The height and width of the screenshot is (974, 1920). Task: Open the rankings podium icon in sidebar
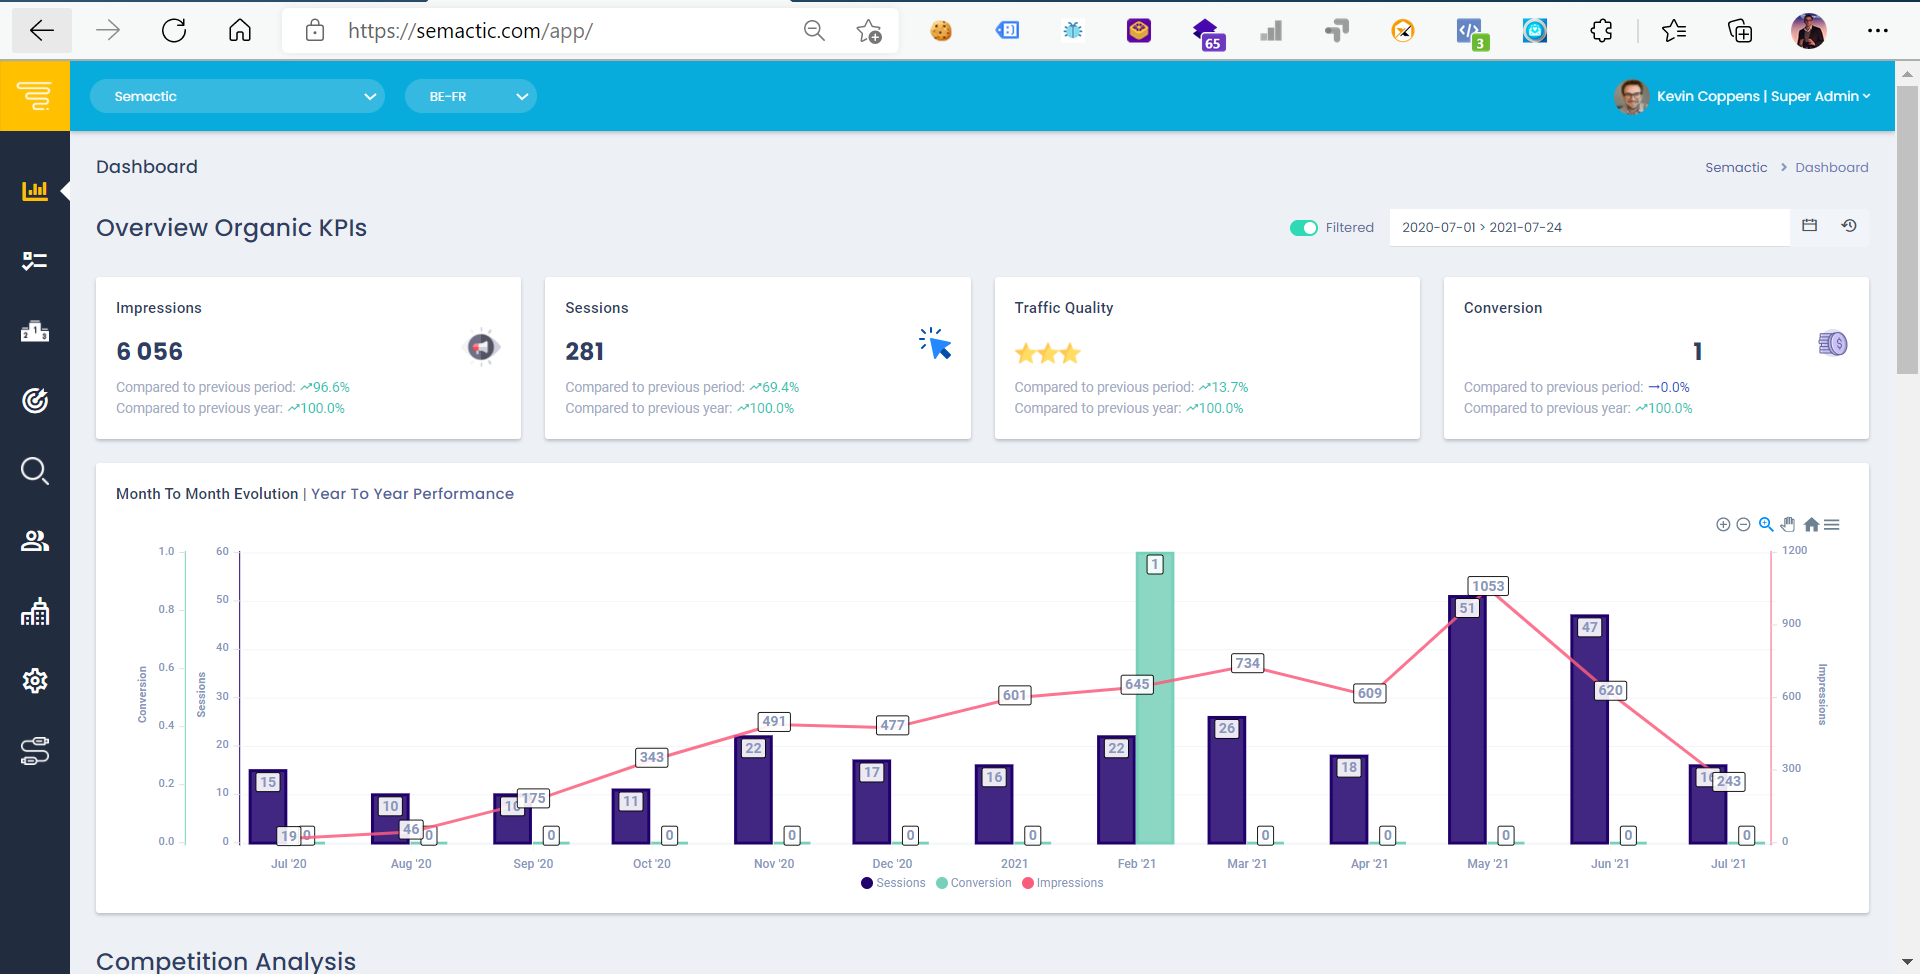click(36, 331)
